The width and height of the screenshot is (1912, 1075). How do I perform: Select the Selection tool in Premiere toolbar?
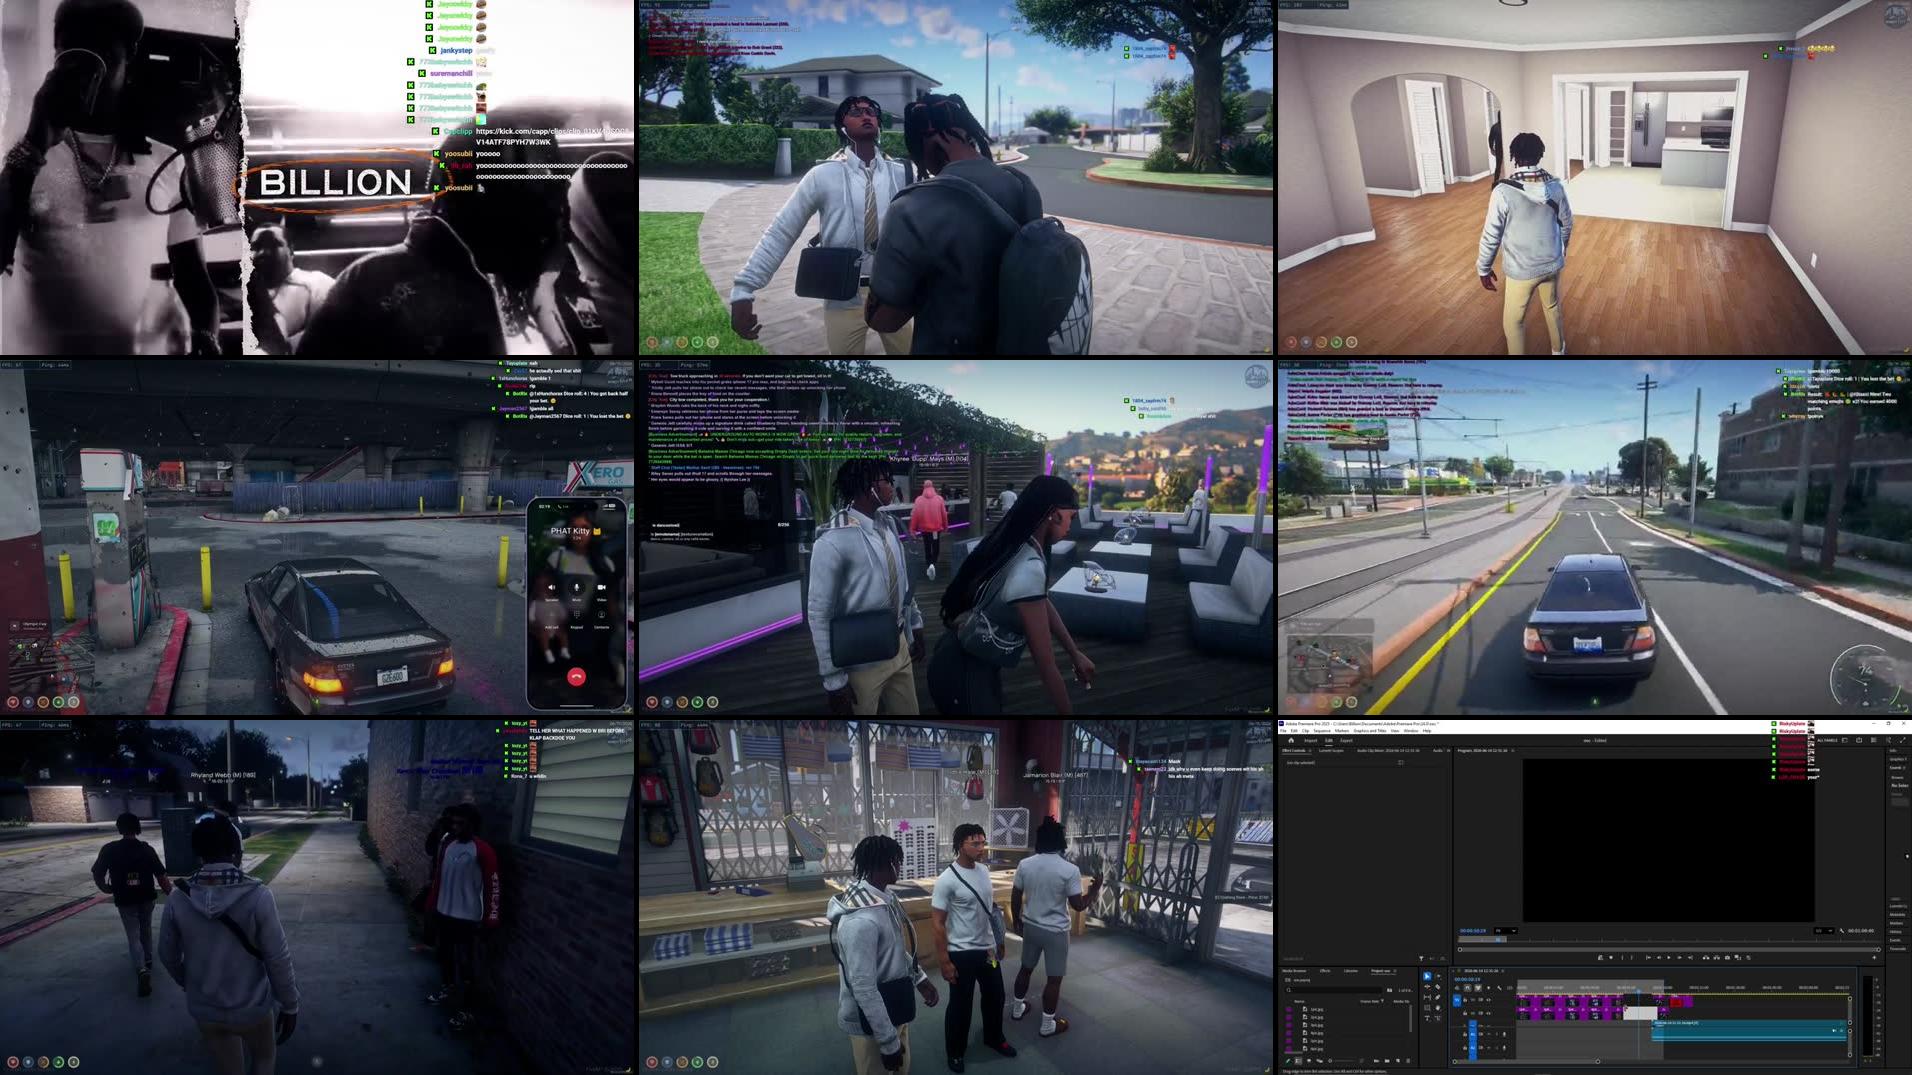(x=1427, y=976)
